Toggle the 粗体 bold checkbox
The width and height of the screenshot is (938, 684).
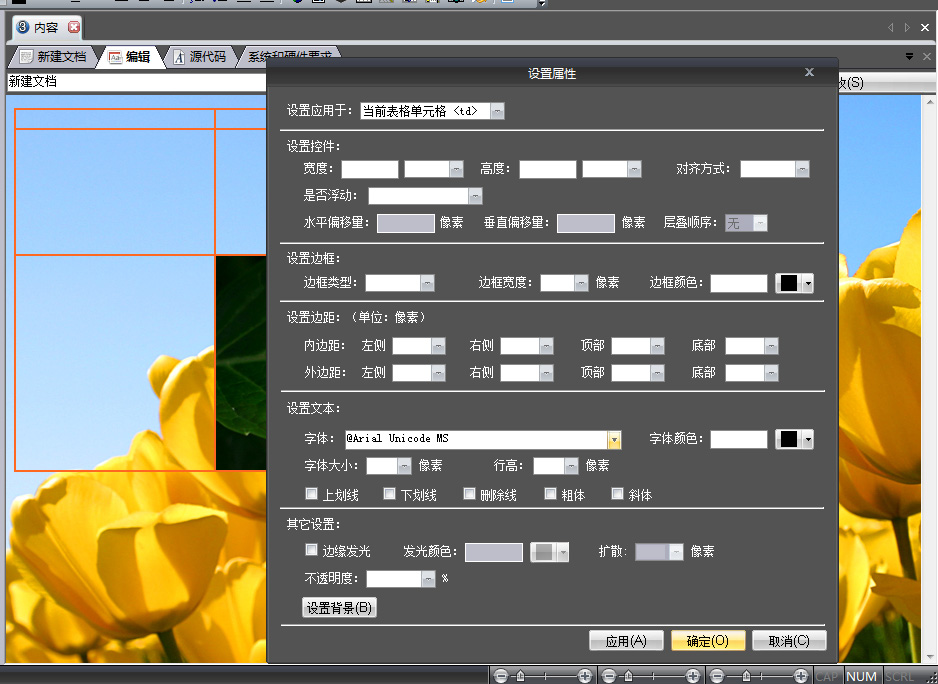click(x=550, y=494)
